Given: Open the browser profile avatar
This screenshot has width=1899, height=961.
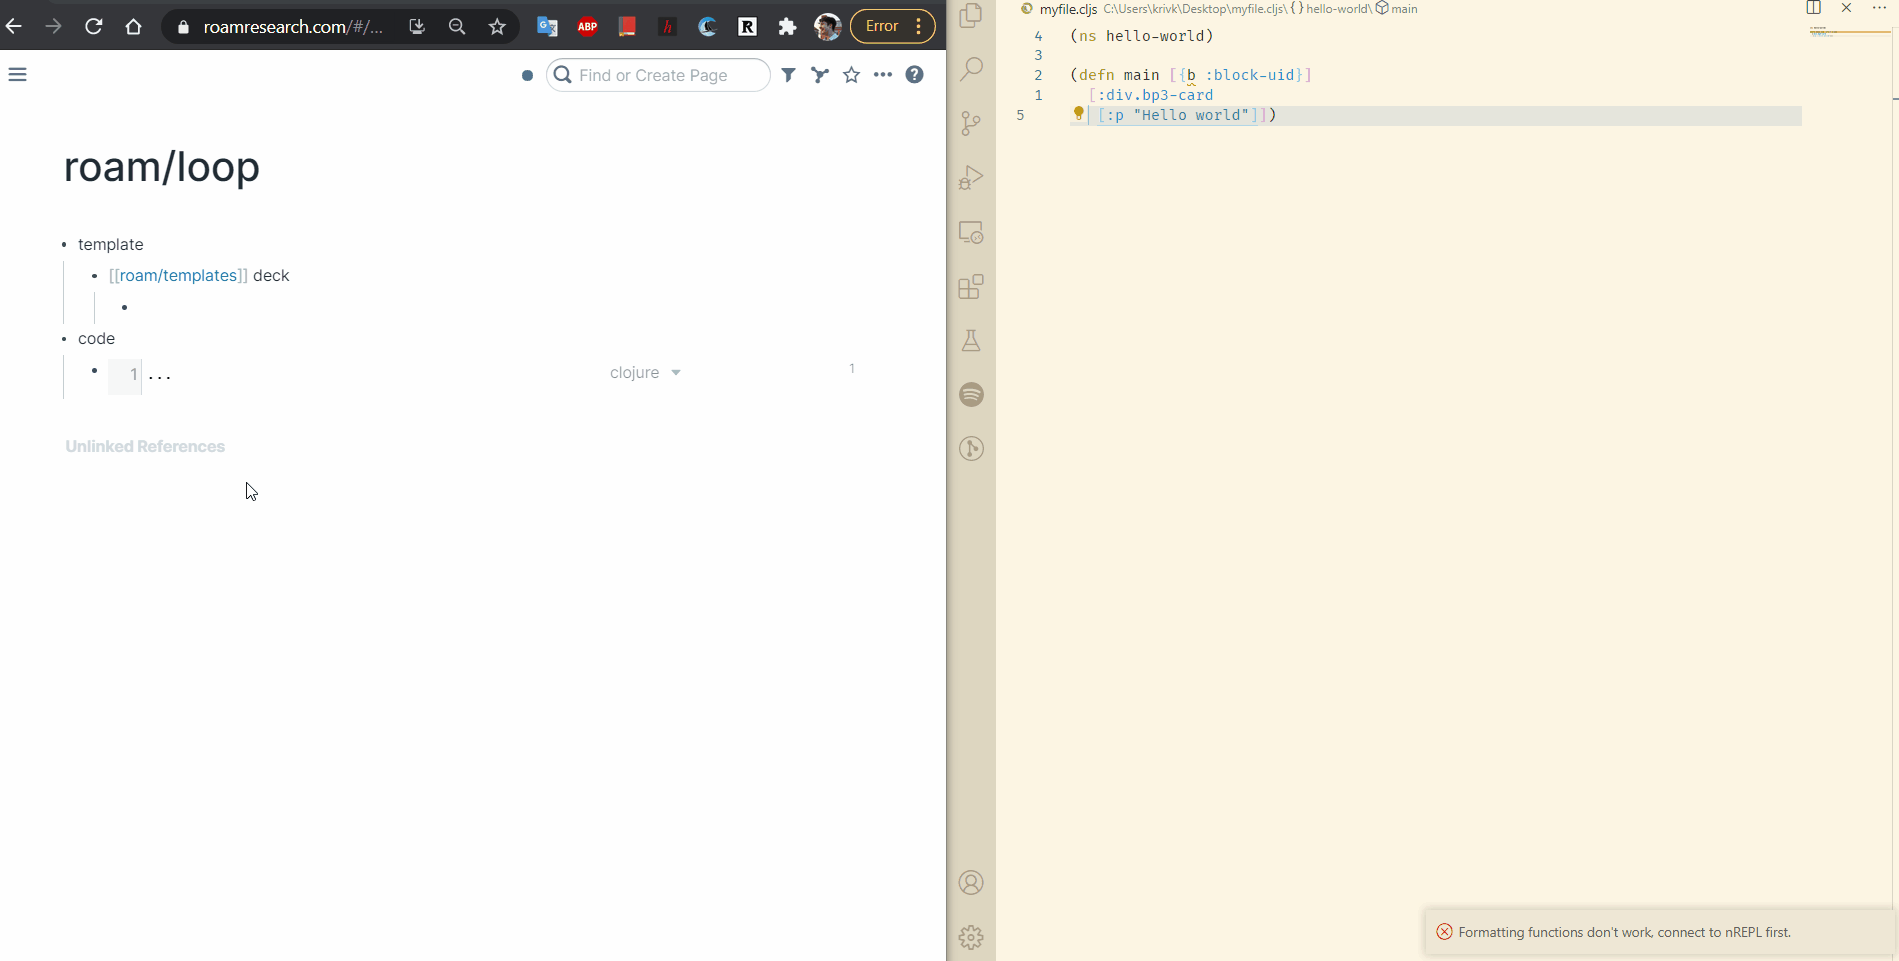Looking at the screenshot, I should (x=827, y=27).
